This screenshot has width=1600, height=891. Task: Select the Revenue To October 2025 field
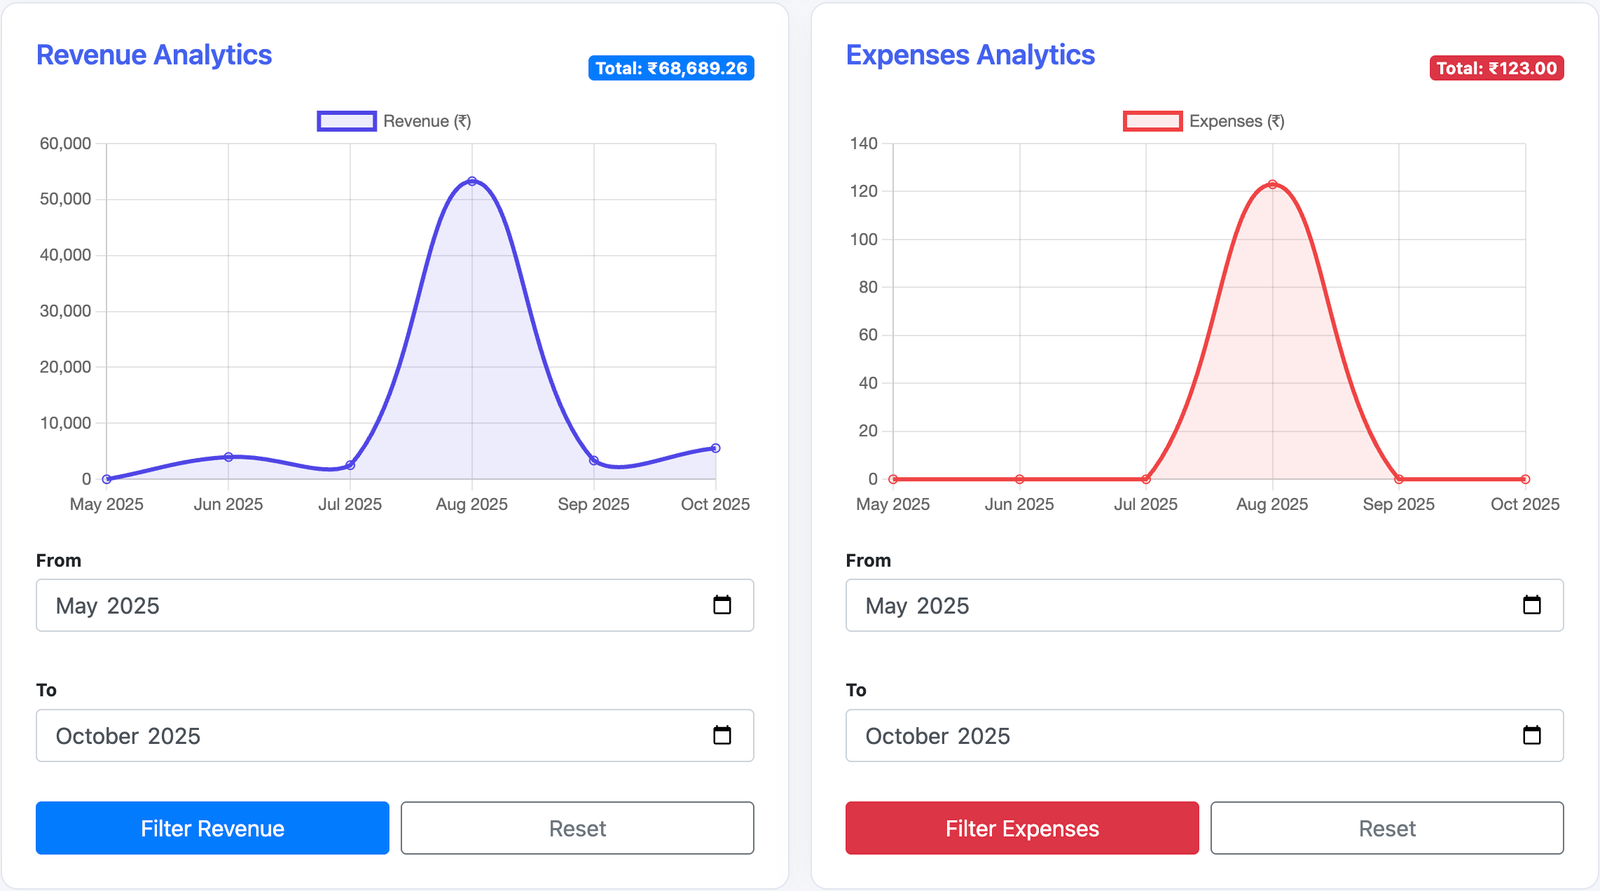(x=370, y=736)
